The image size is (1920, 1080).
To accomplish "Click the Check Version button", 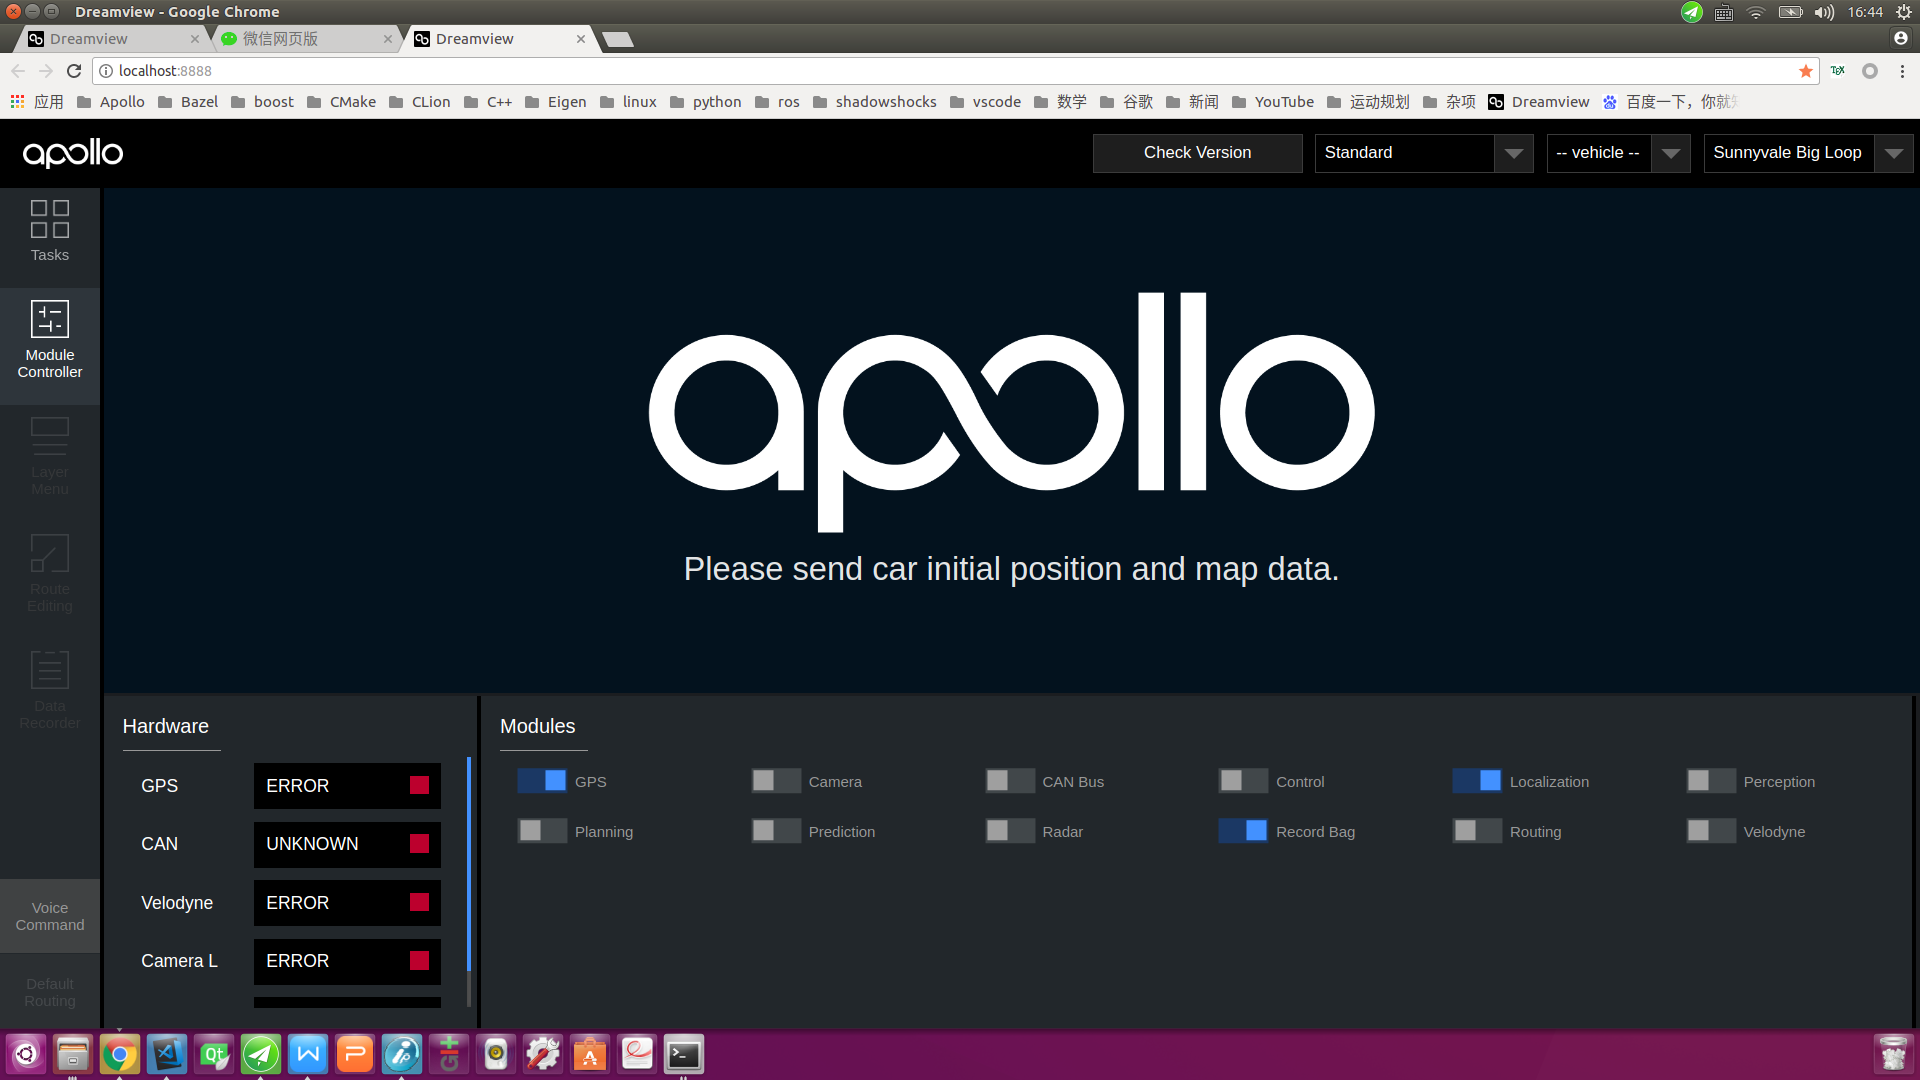I will coord(1197,153).
